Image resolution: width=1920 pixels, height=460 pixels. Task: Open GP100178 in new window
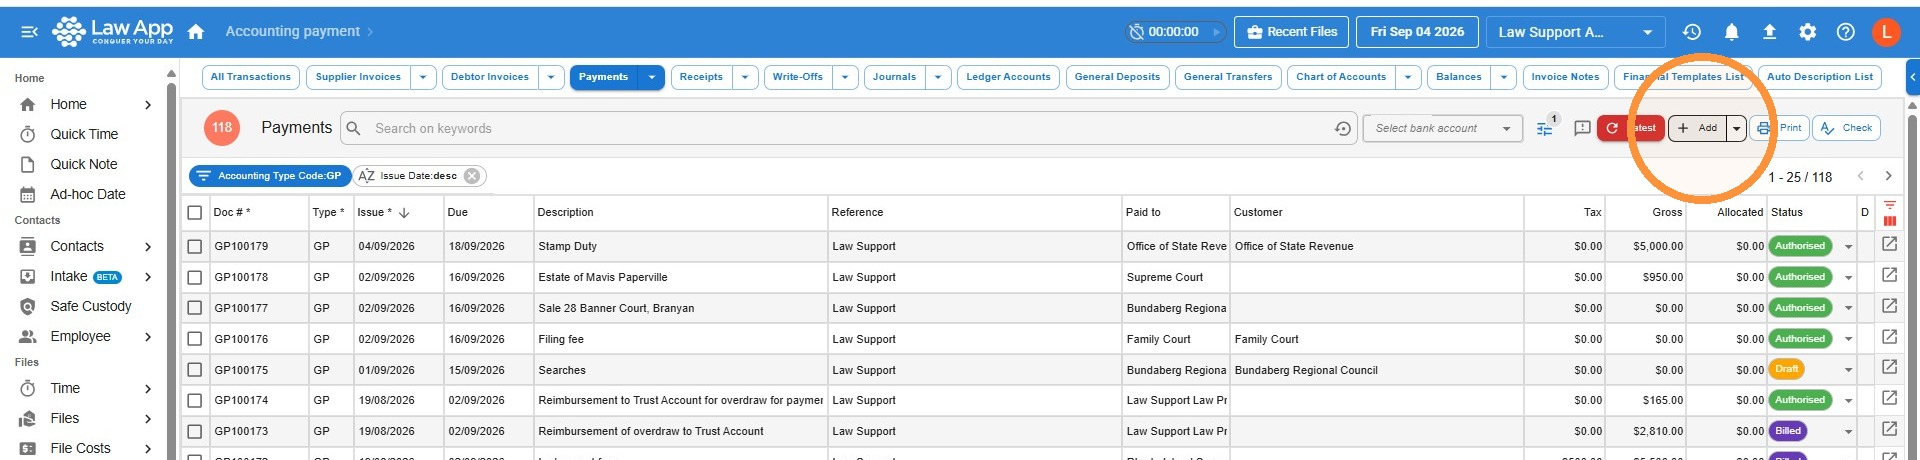(1889, 275)
